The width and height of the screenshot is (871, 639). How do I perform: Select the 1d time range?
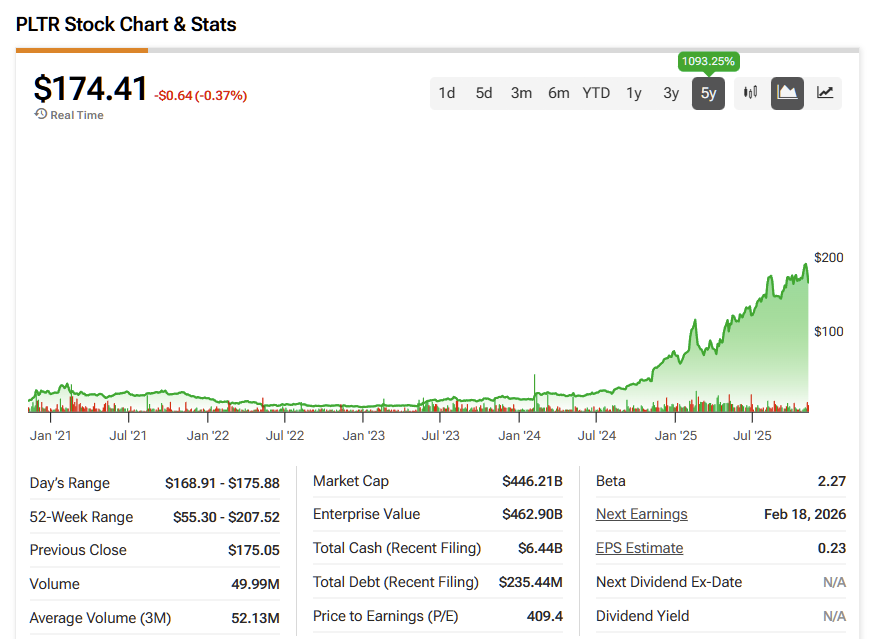pos(447,93)
